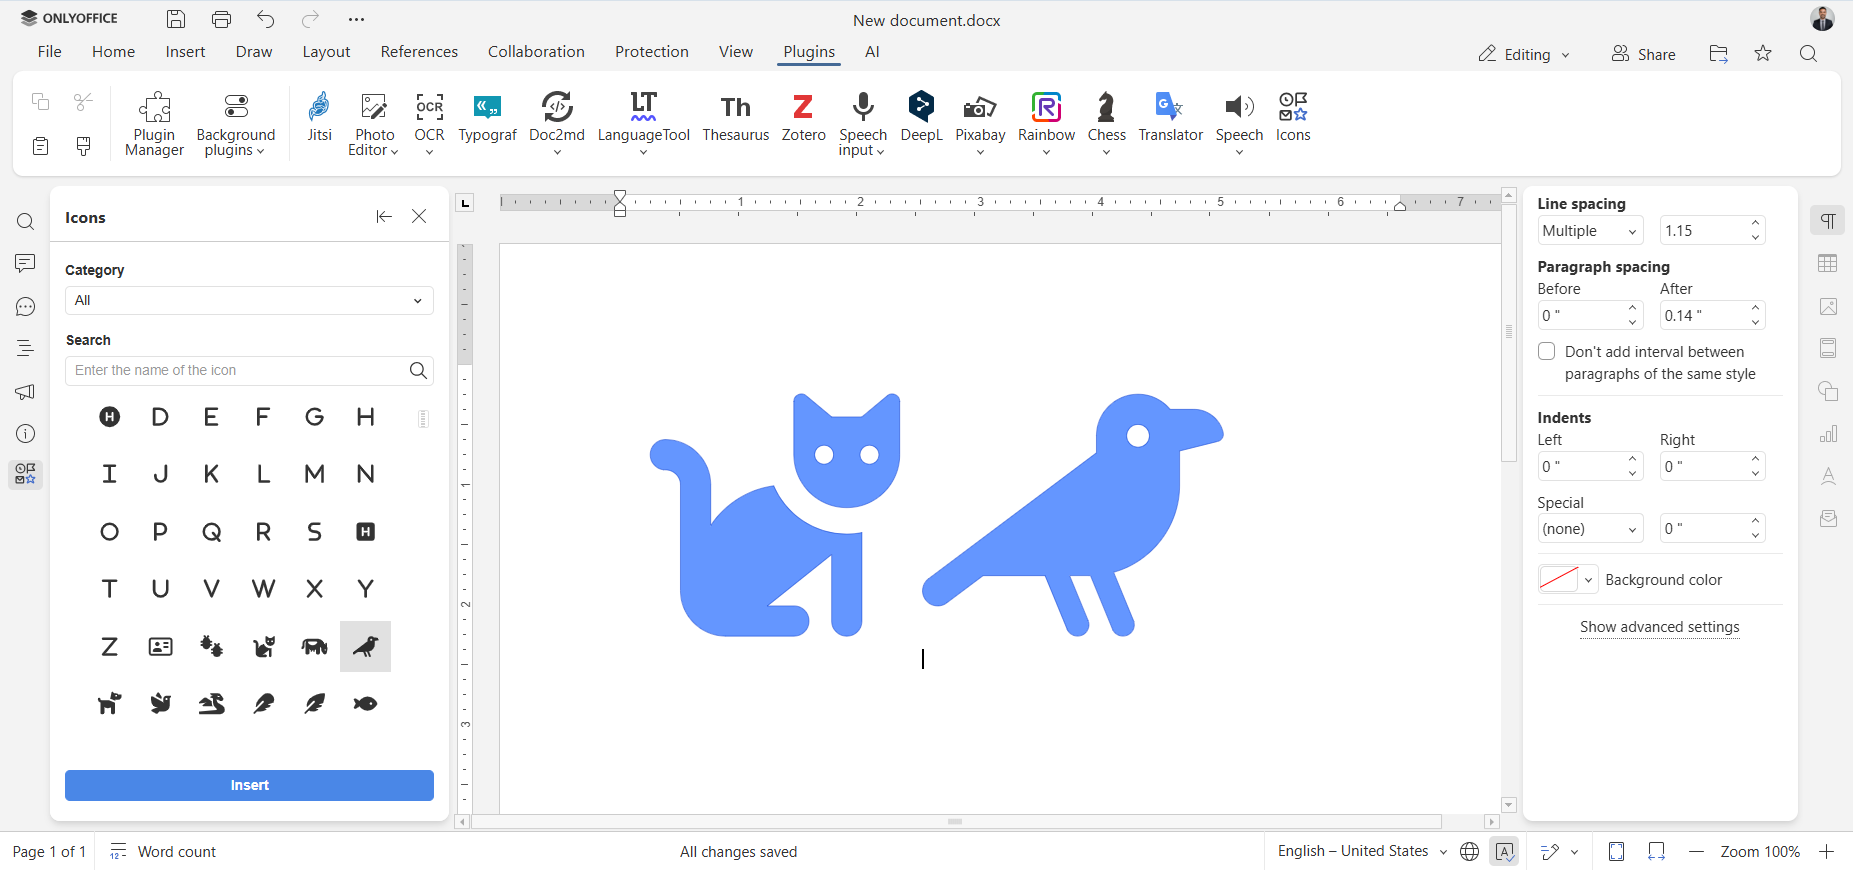Open the Thesaurus plugin
The image size is (1853, 870).
click(735, 118)
